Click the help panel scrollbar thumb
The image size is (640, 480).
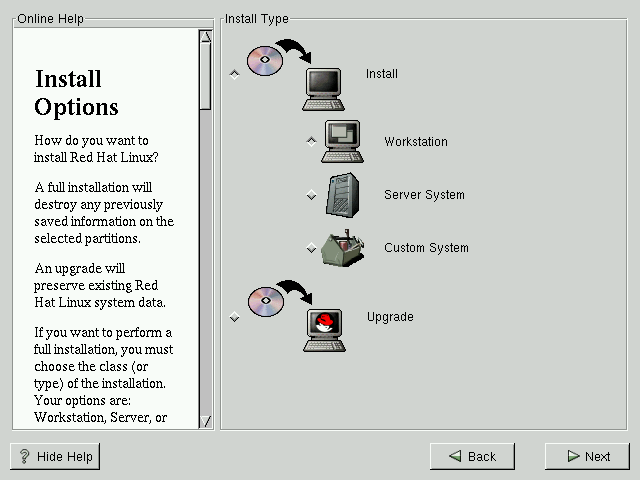point(205,75)
